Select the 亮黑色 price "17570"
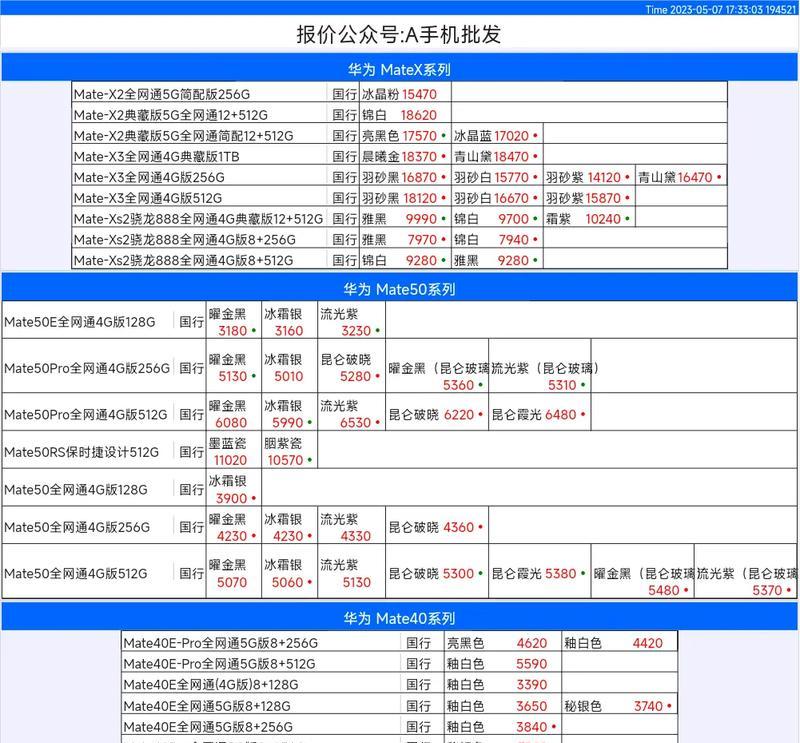Viewport: 800px width, 743px height. 419,136
